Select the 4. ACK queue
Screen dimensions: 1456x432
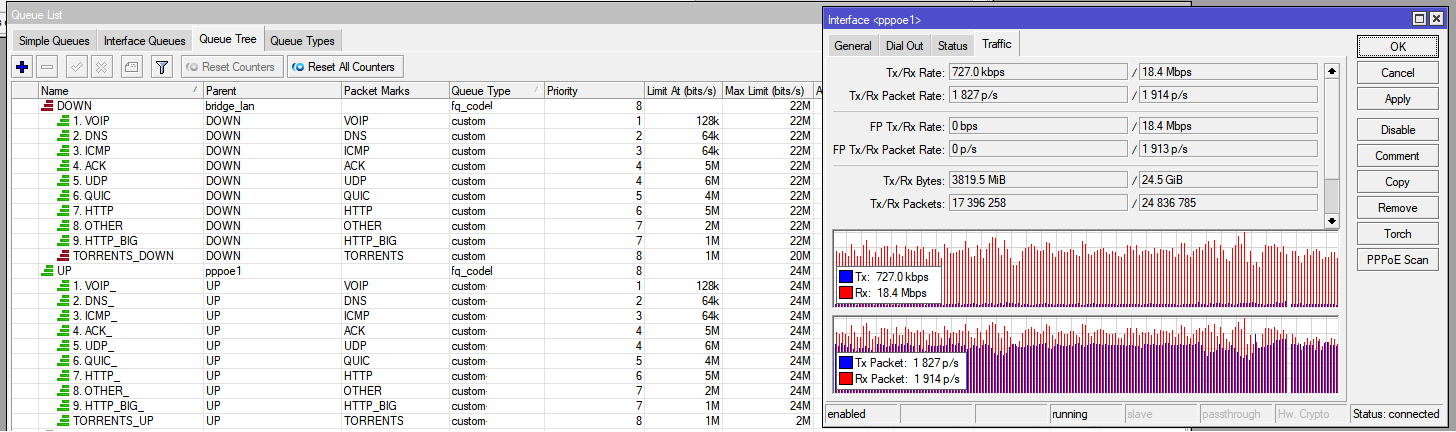(x=415, y=165)
